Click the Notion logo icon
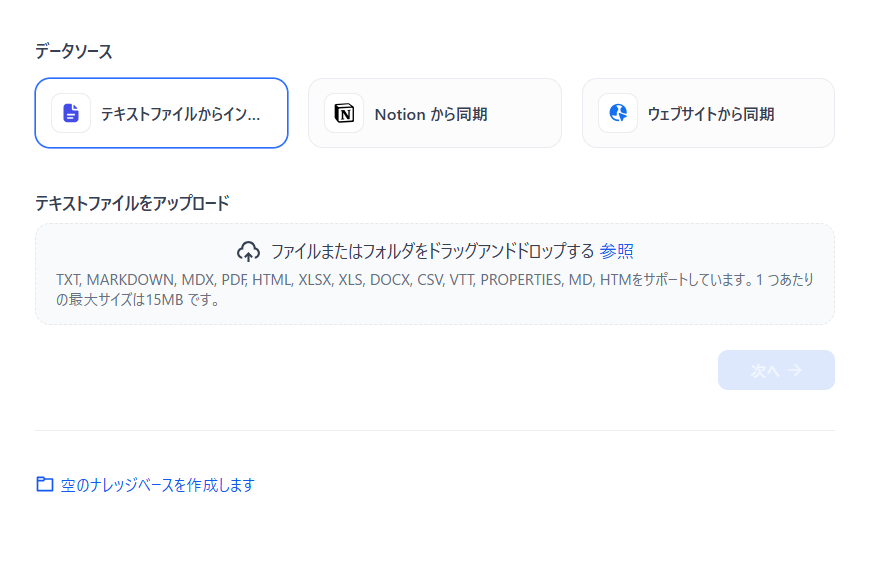The height and width of the screenshot is (563, 873). point(344,113)
